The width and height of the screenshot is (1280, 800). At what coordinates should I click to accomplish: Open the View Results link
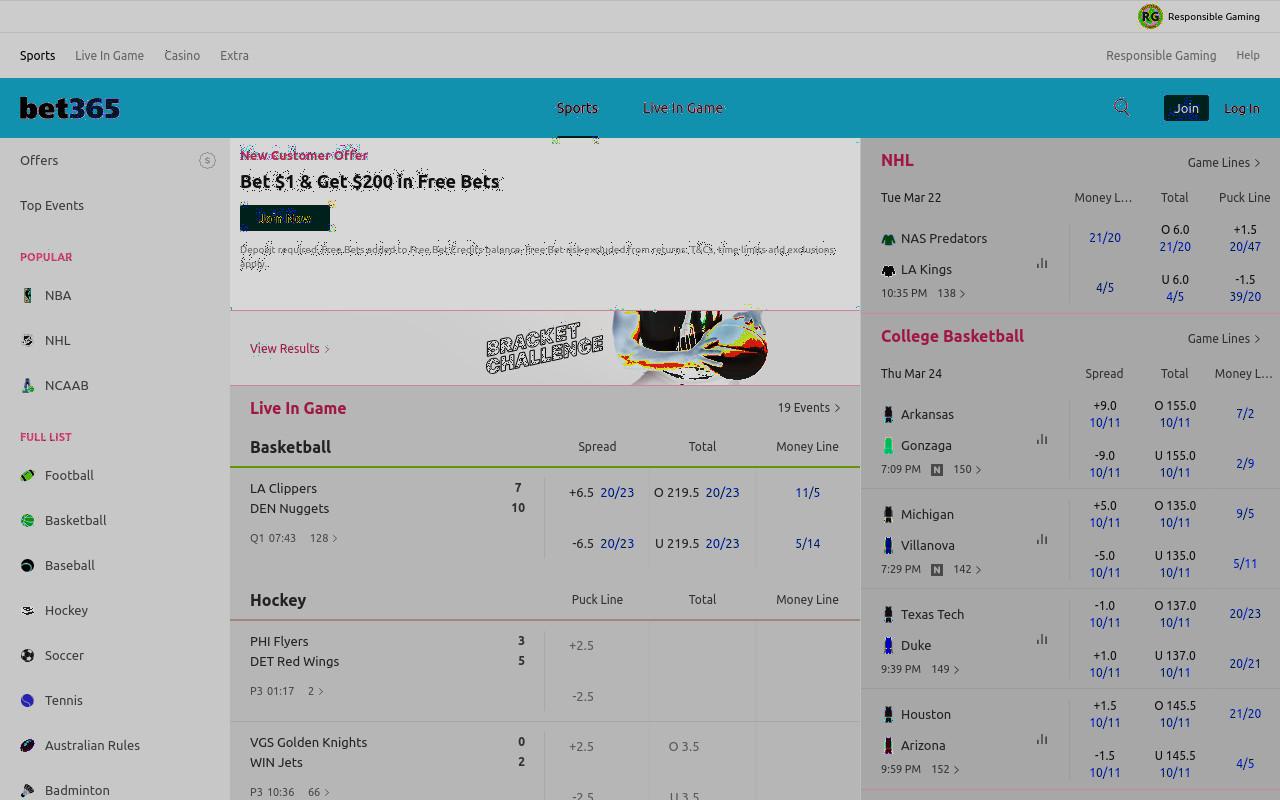(x=290, y=348)
